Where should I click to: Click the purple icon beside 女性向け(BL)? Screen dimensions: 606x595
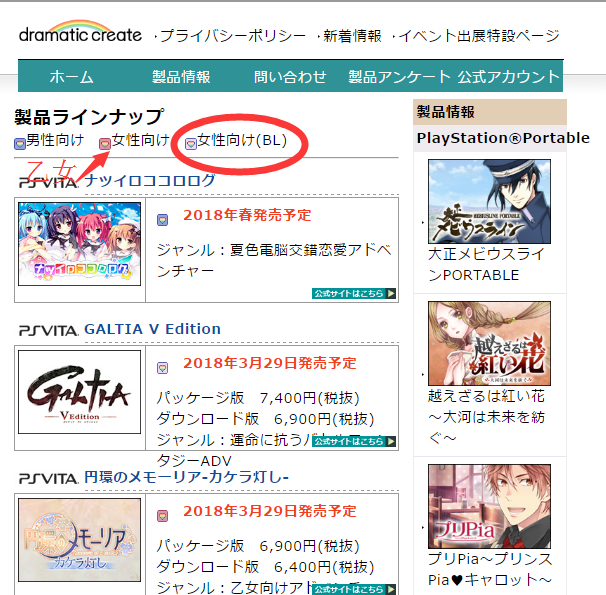pyautogui.click(x=191, y=144)
